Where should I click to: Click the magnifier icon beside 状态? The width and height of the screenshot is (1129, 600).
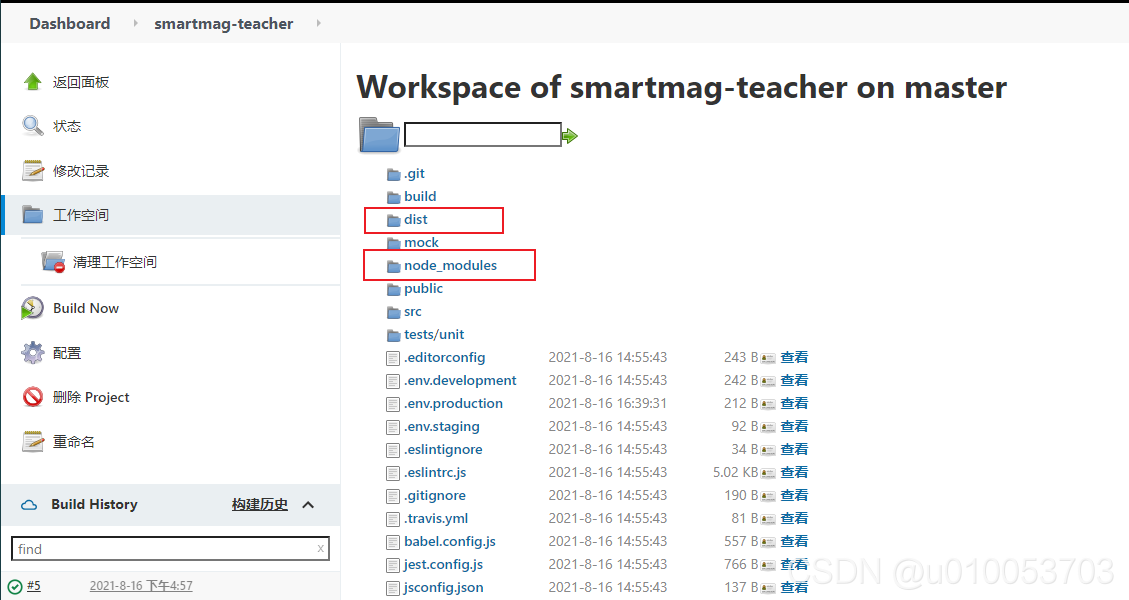click(x=32, y=126)
